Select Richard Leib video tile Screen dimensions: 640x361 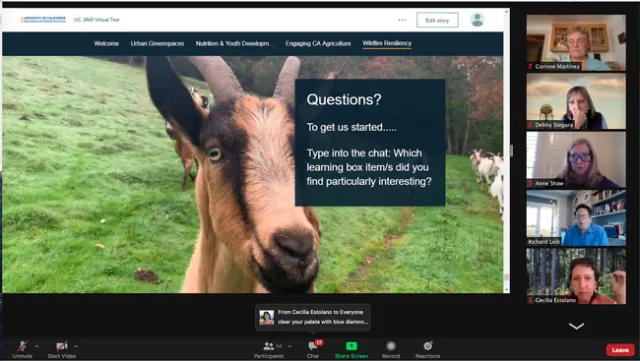pyautogui.click(x=576, y=218)
